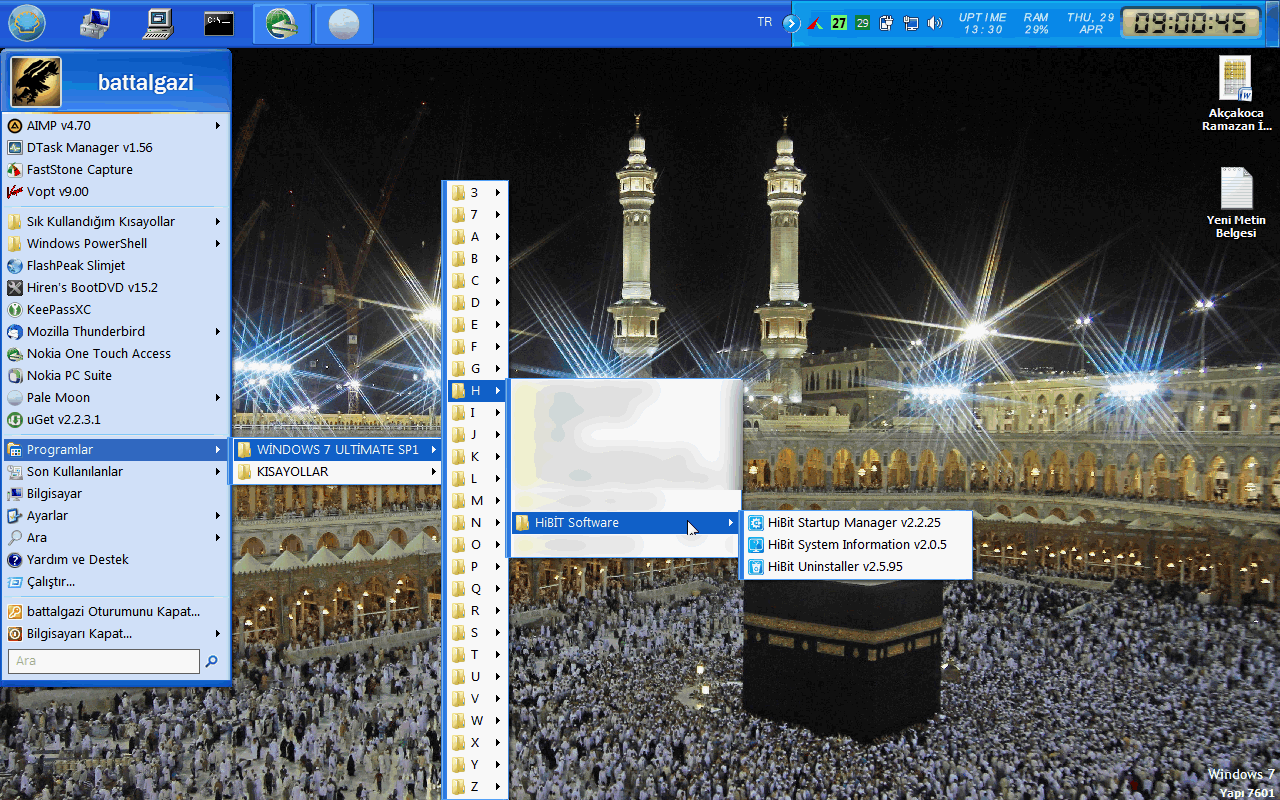This screenshot has width=1280, height=800.
Task: Expand the Z letter folder
Action: click(476, 787)
